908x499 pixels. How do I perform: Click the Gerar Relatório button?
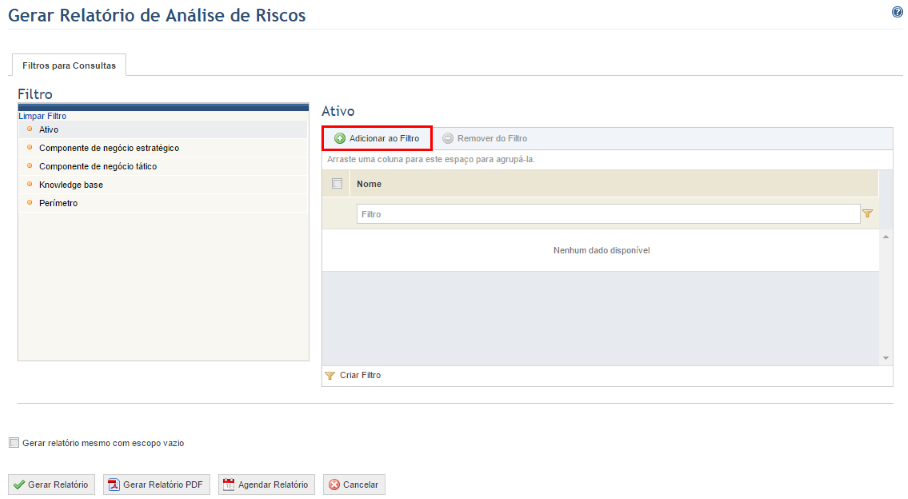52,485
